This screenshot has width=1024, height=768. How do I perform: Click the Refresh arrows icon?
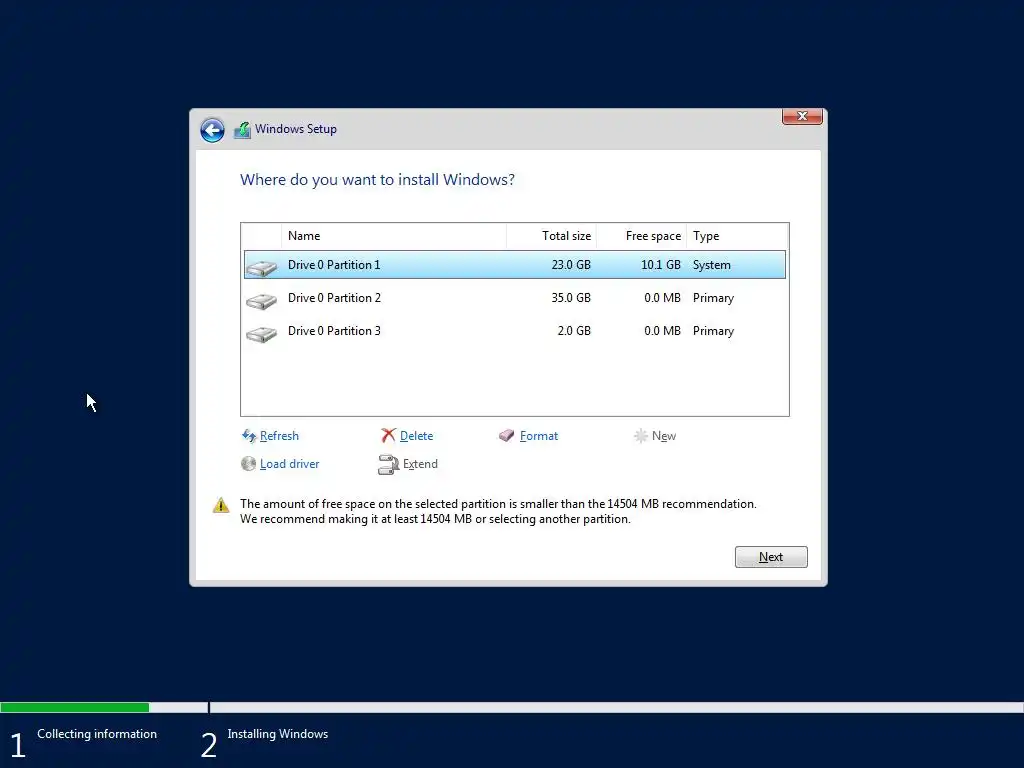point(249,436)
